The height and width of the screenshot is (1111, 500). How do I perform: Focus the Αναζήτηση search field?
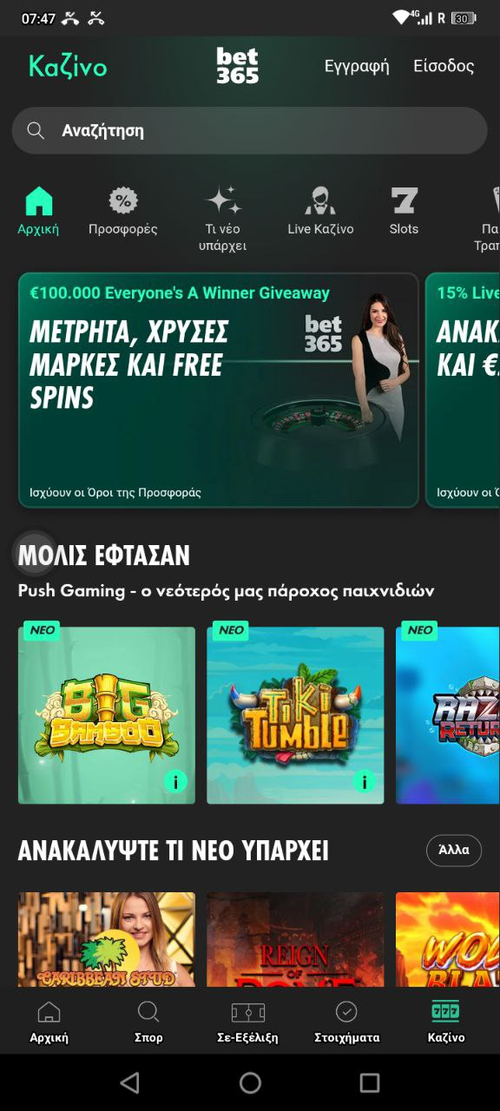pos(249,130)
